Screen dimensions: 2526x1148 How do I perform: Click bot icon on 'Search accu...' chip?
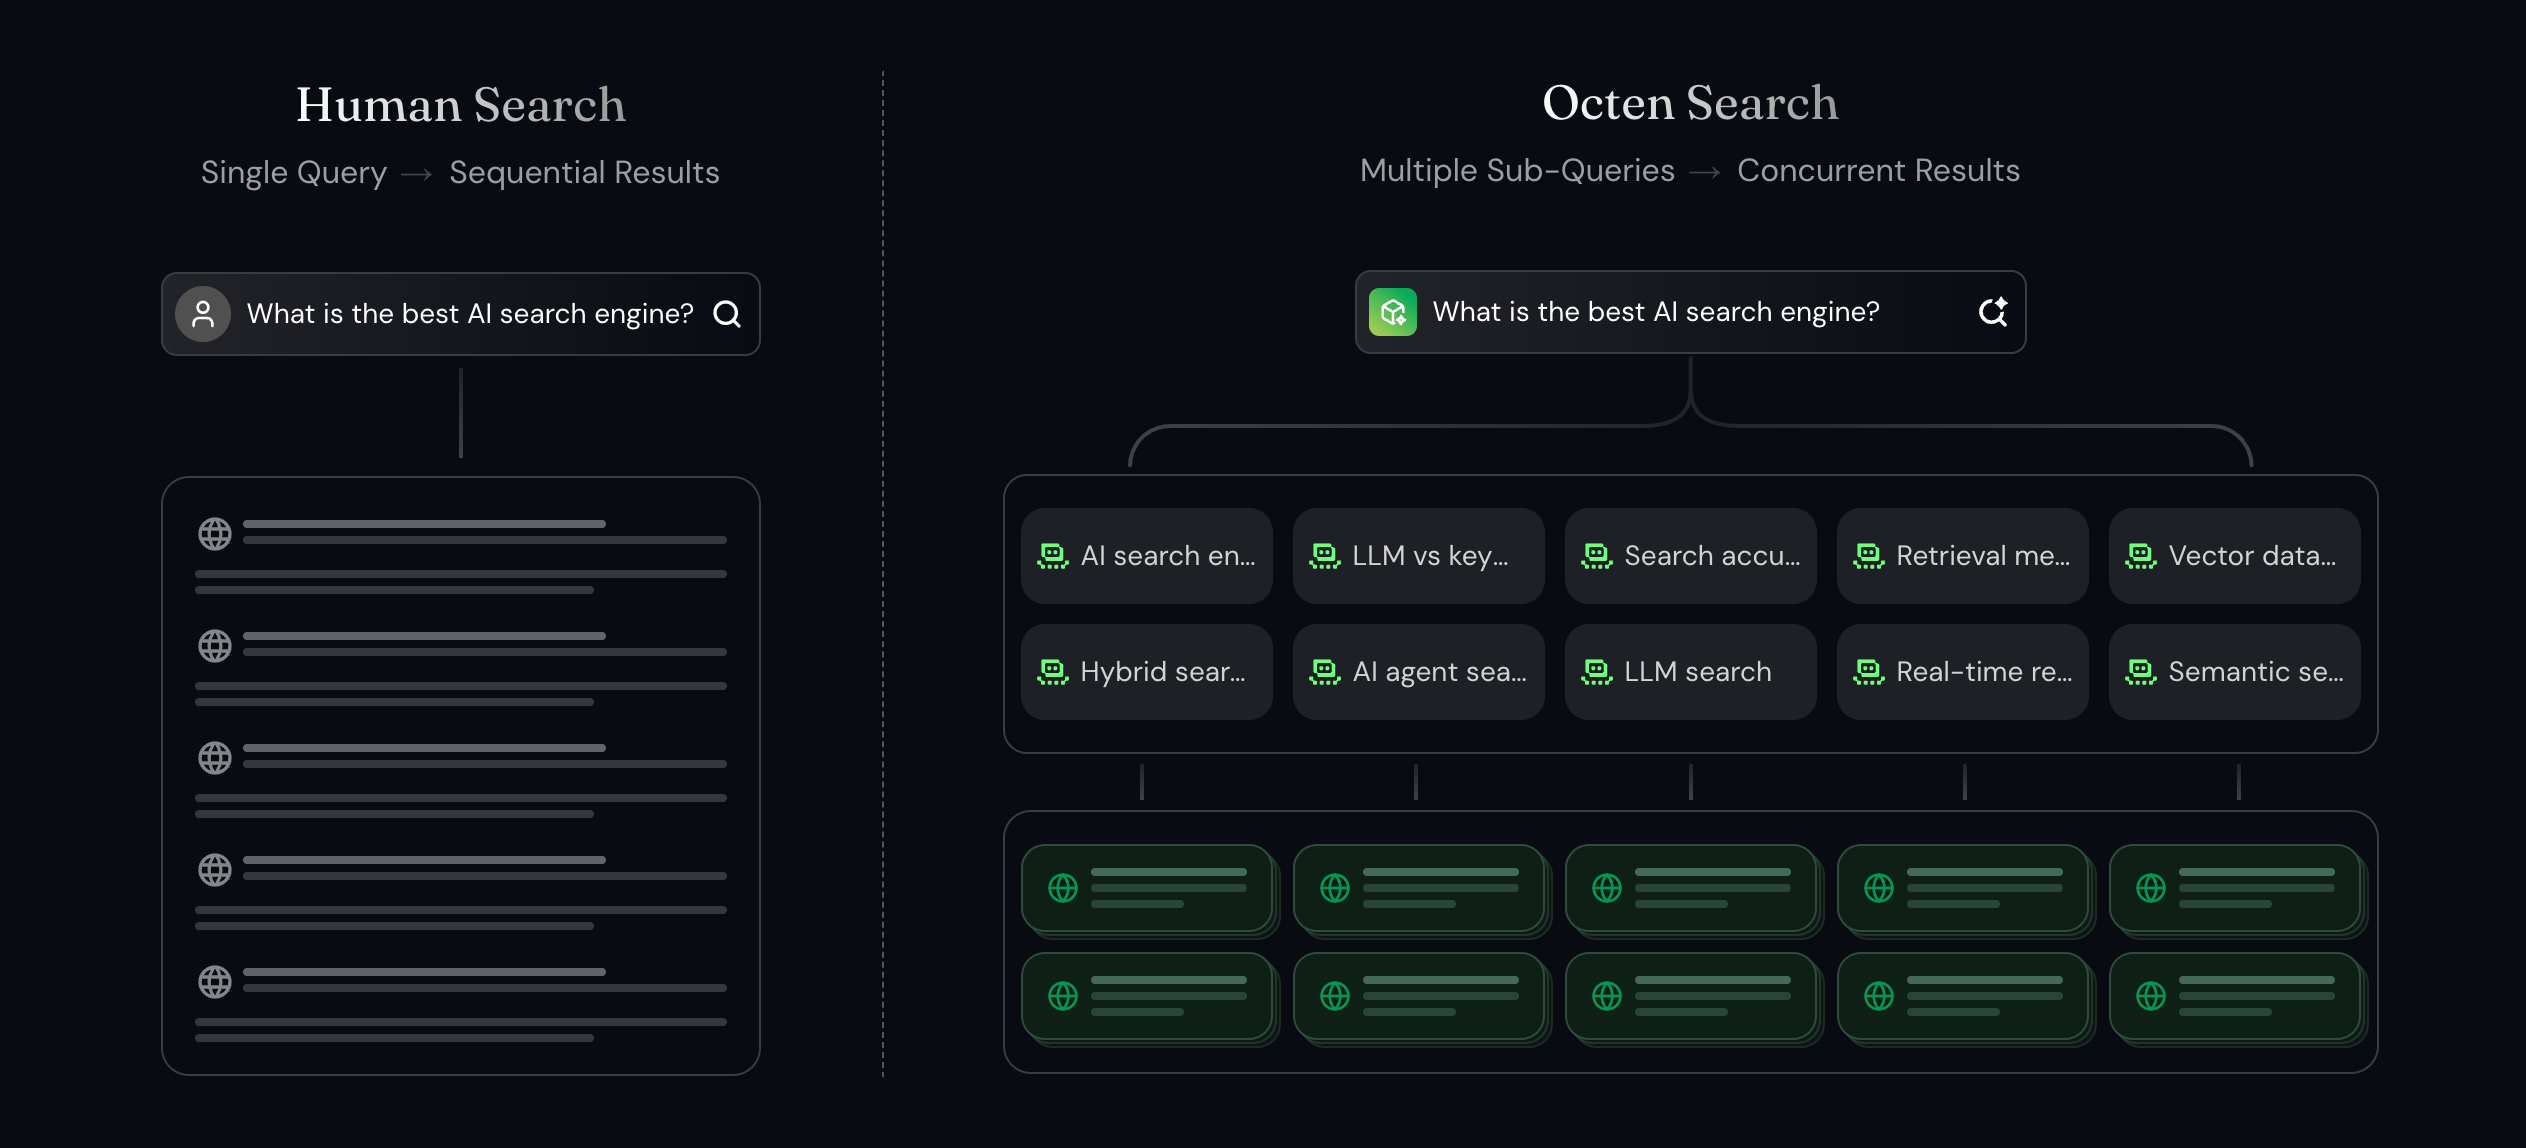tap(1597, 556)
